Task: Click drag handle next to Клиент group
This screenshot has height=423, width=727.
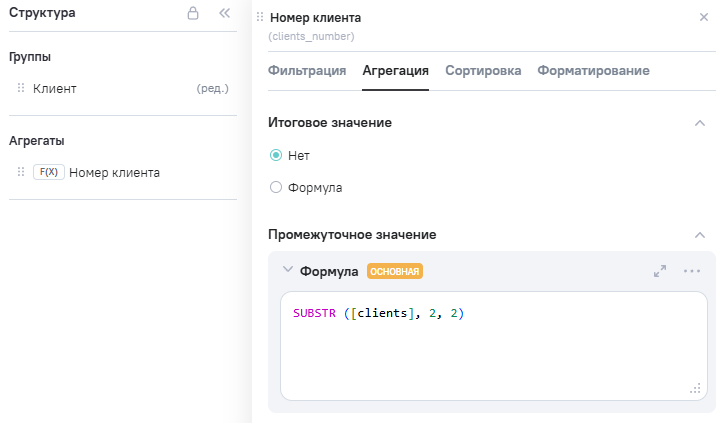Action: [x=21, y=88]
